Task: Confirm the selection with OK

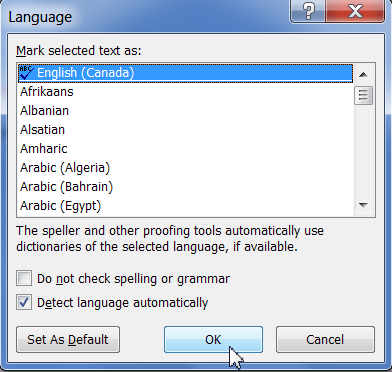Action: pos(213,340)
